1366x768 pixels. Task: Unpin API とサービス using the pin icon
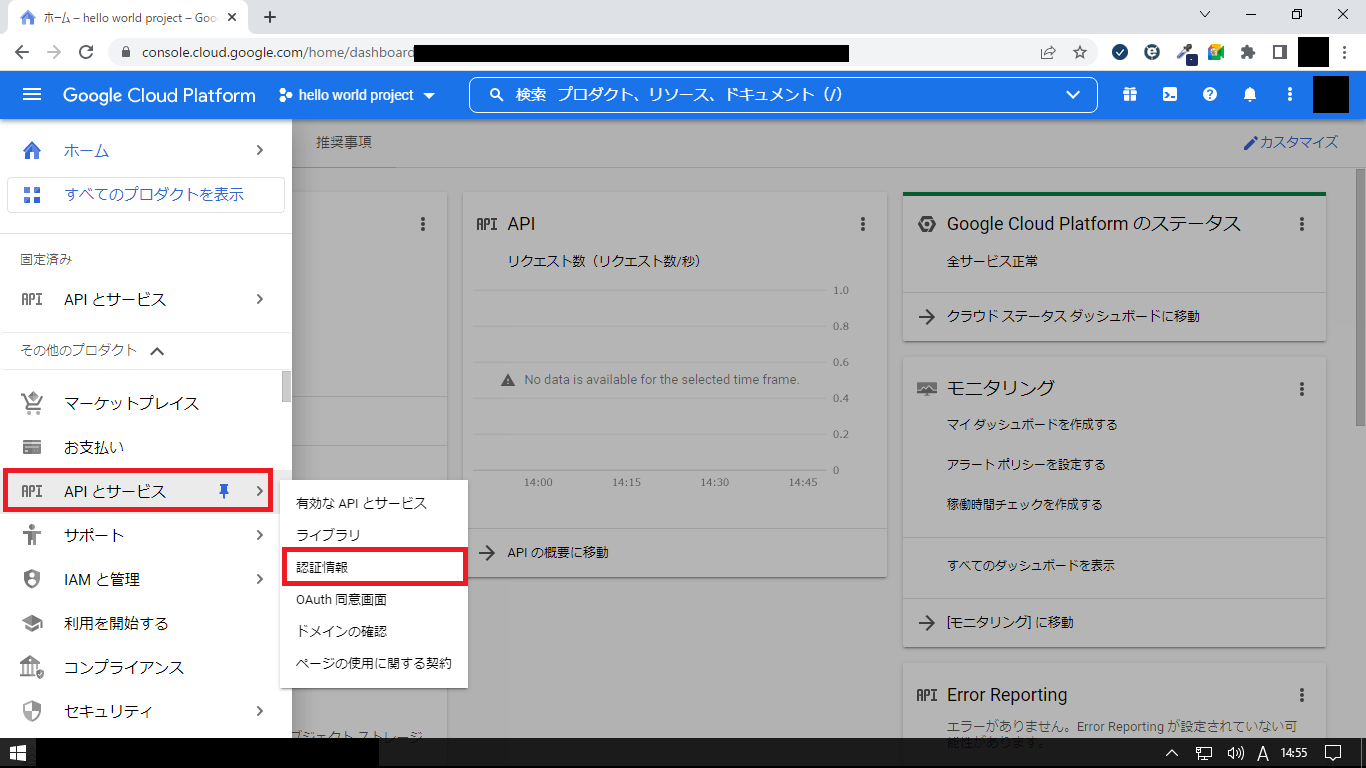click(224, 491)
